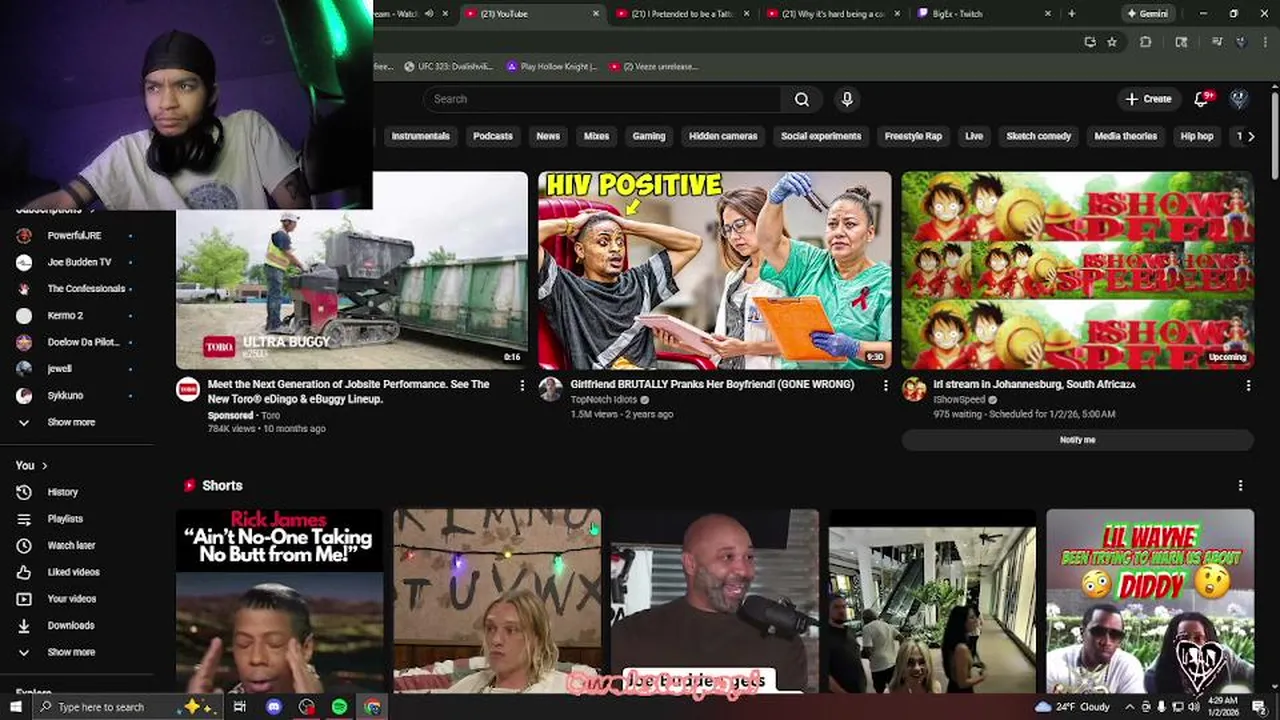This screenshot has width=1280, height=720.
Task: Select the Sketch comedy chip
Action: pos(1039,136)
